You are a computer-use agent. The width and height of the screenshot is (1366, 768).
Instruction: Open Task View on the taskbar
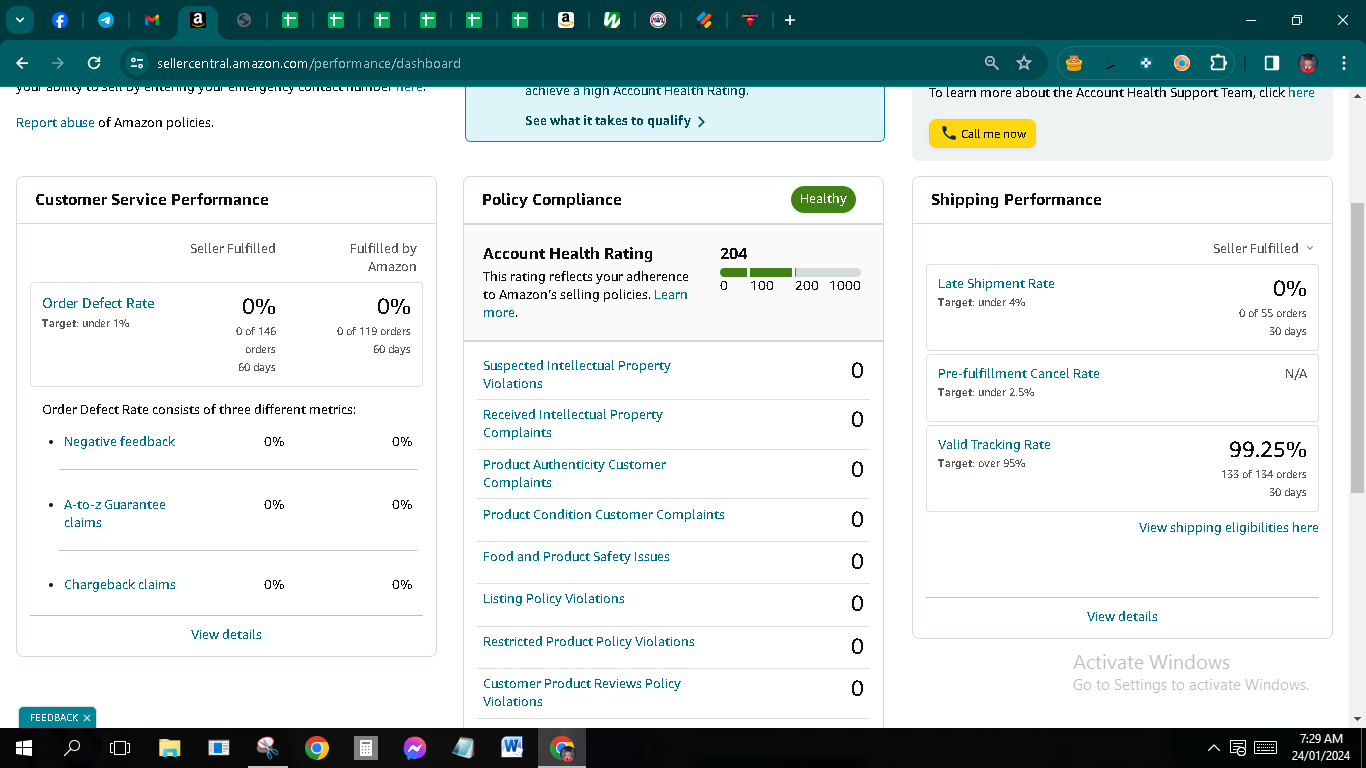120,747
